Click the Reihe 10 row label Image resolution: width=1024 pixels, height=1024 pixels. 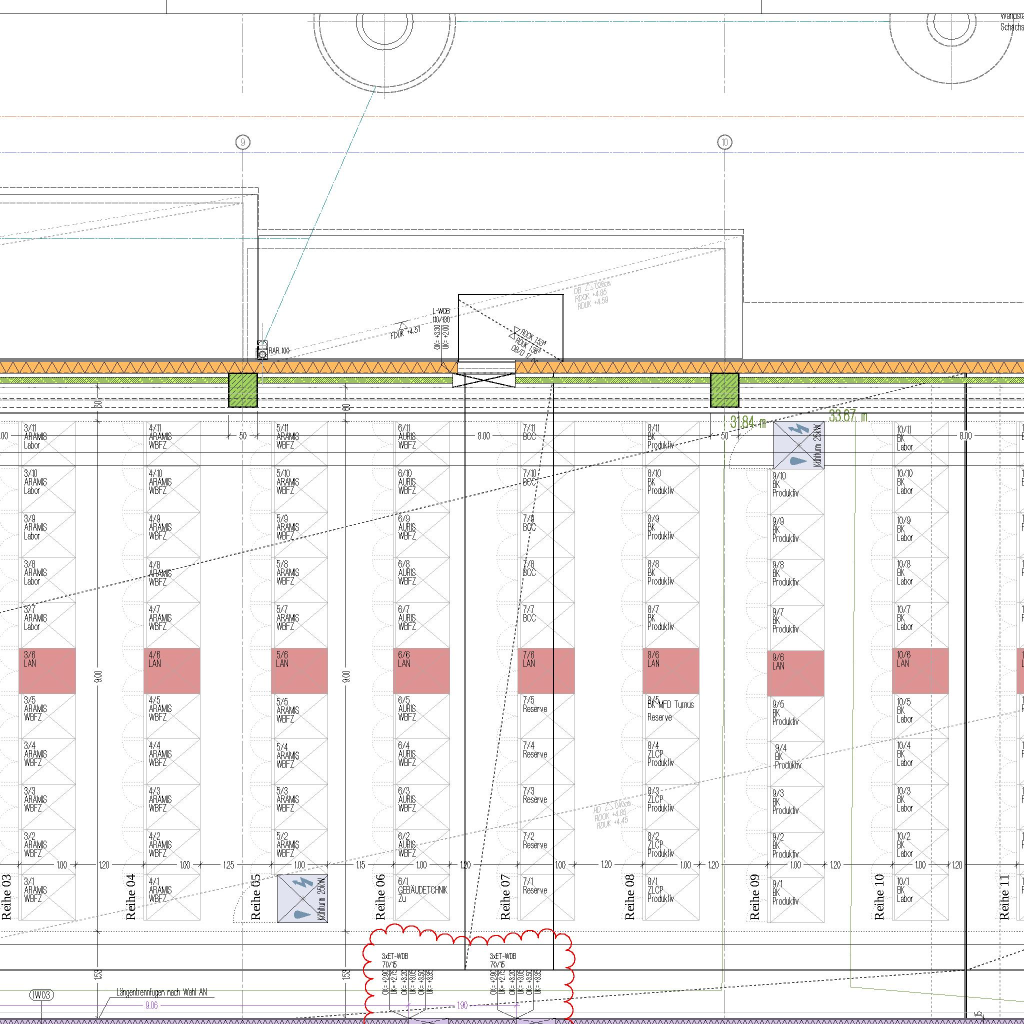click(x=880, y=896)
